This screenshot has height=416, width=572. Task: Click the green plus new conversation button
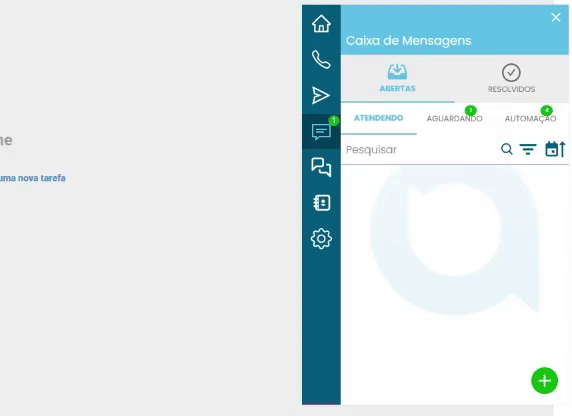[545, 381]
